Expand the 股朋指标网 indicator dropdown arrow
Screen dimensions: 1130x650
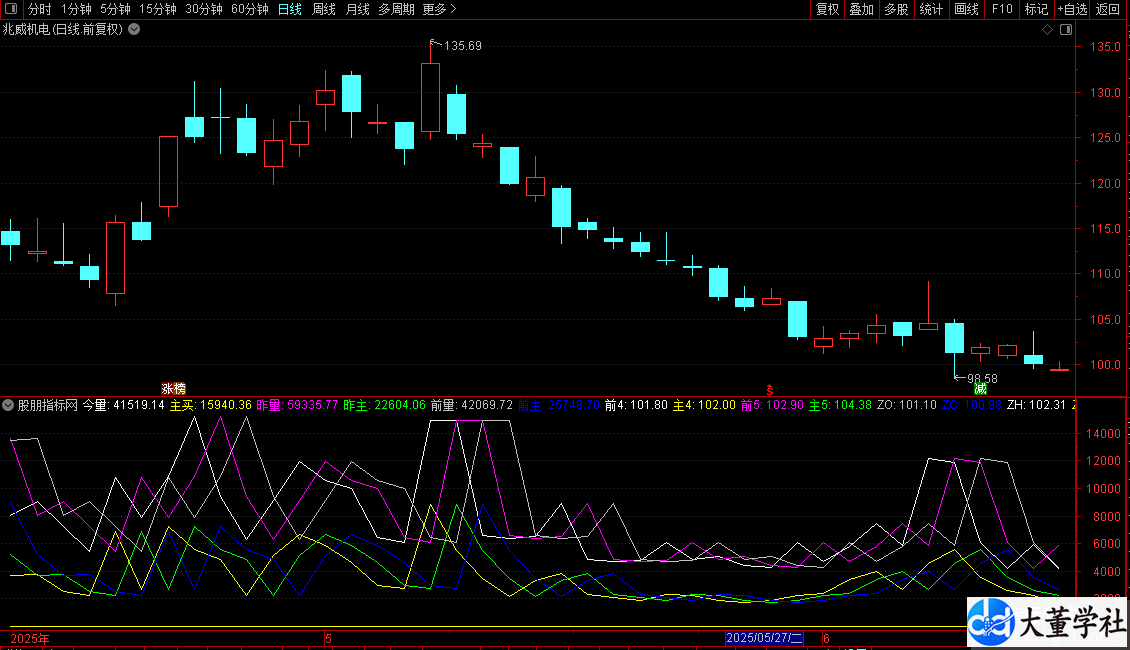tap(8, 406)
